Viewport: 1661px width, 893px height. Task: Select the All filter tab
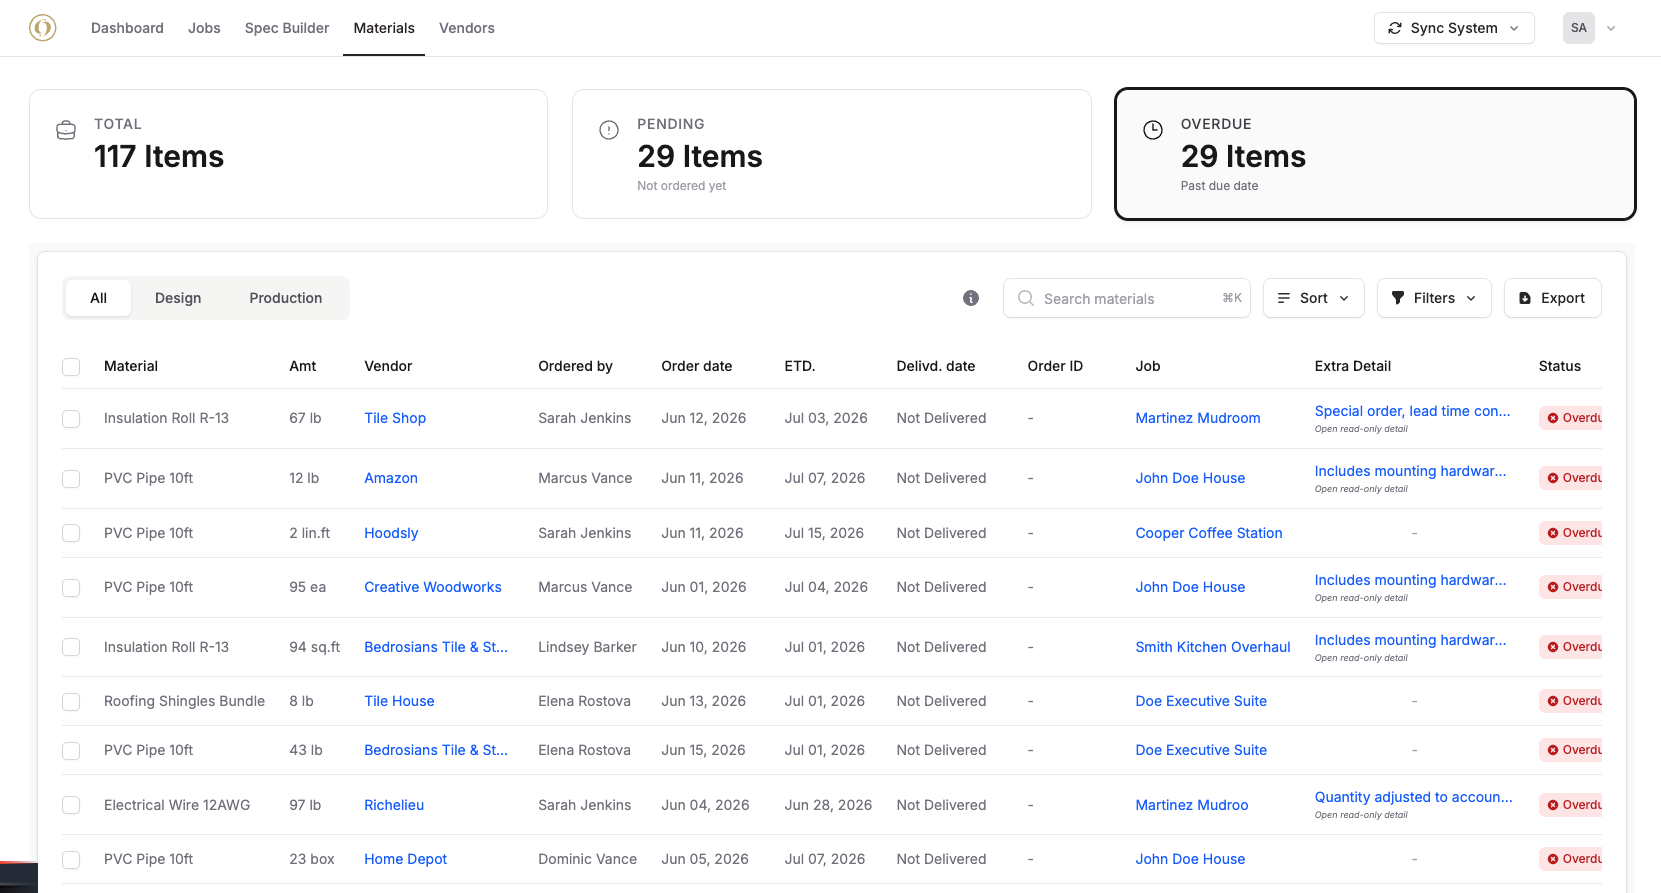(98, 298)
